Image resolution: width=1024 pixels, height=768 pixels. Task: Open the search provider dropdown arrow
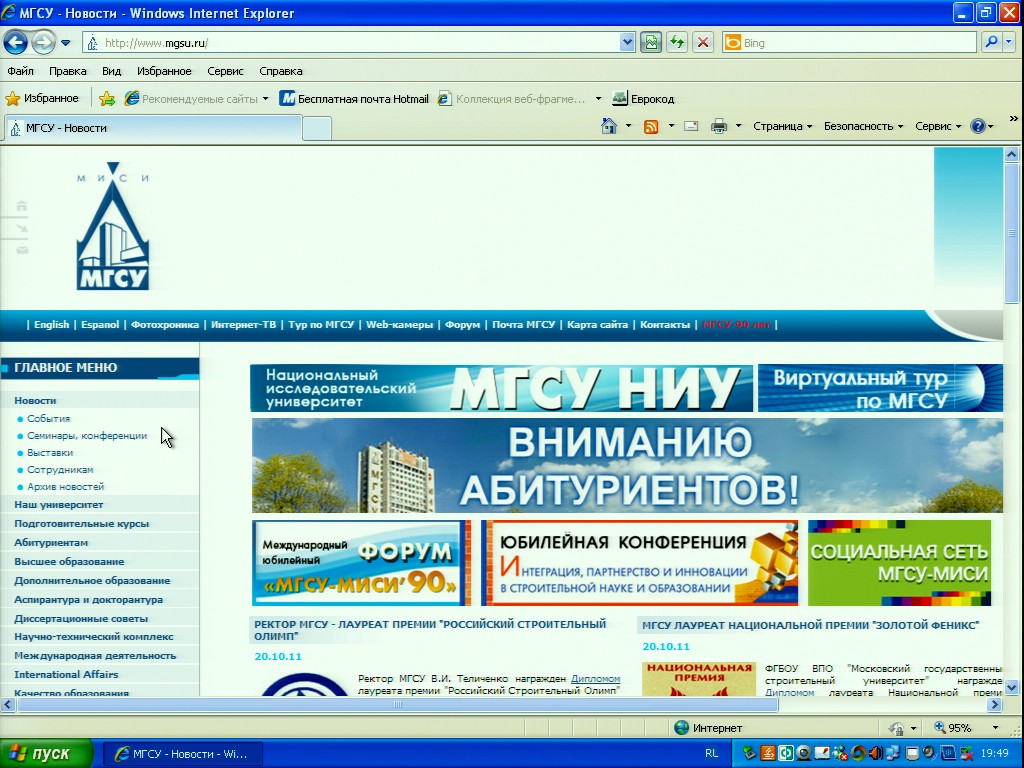click(x=1008, y=42)
